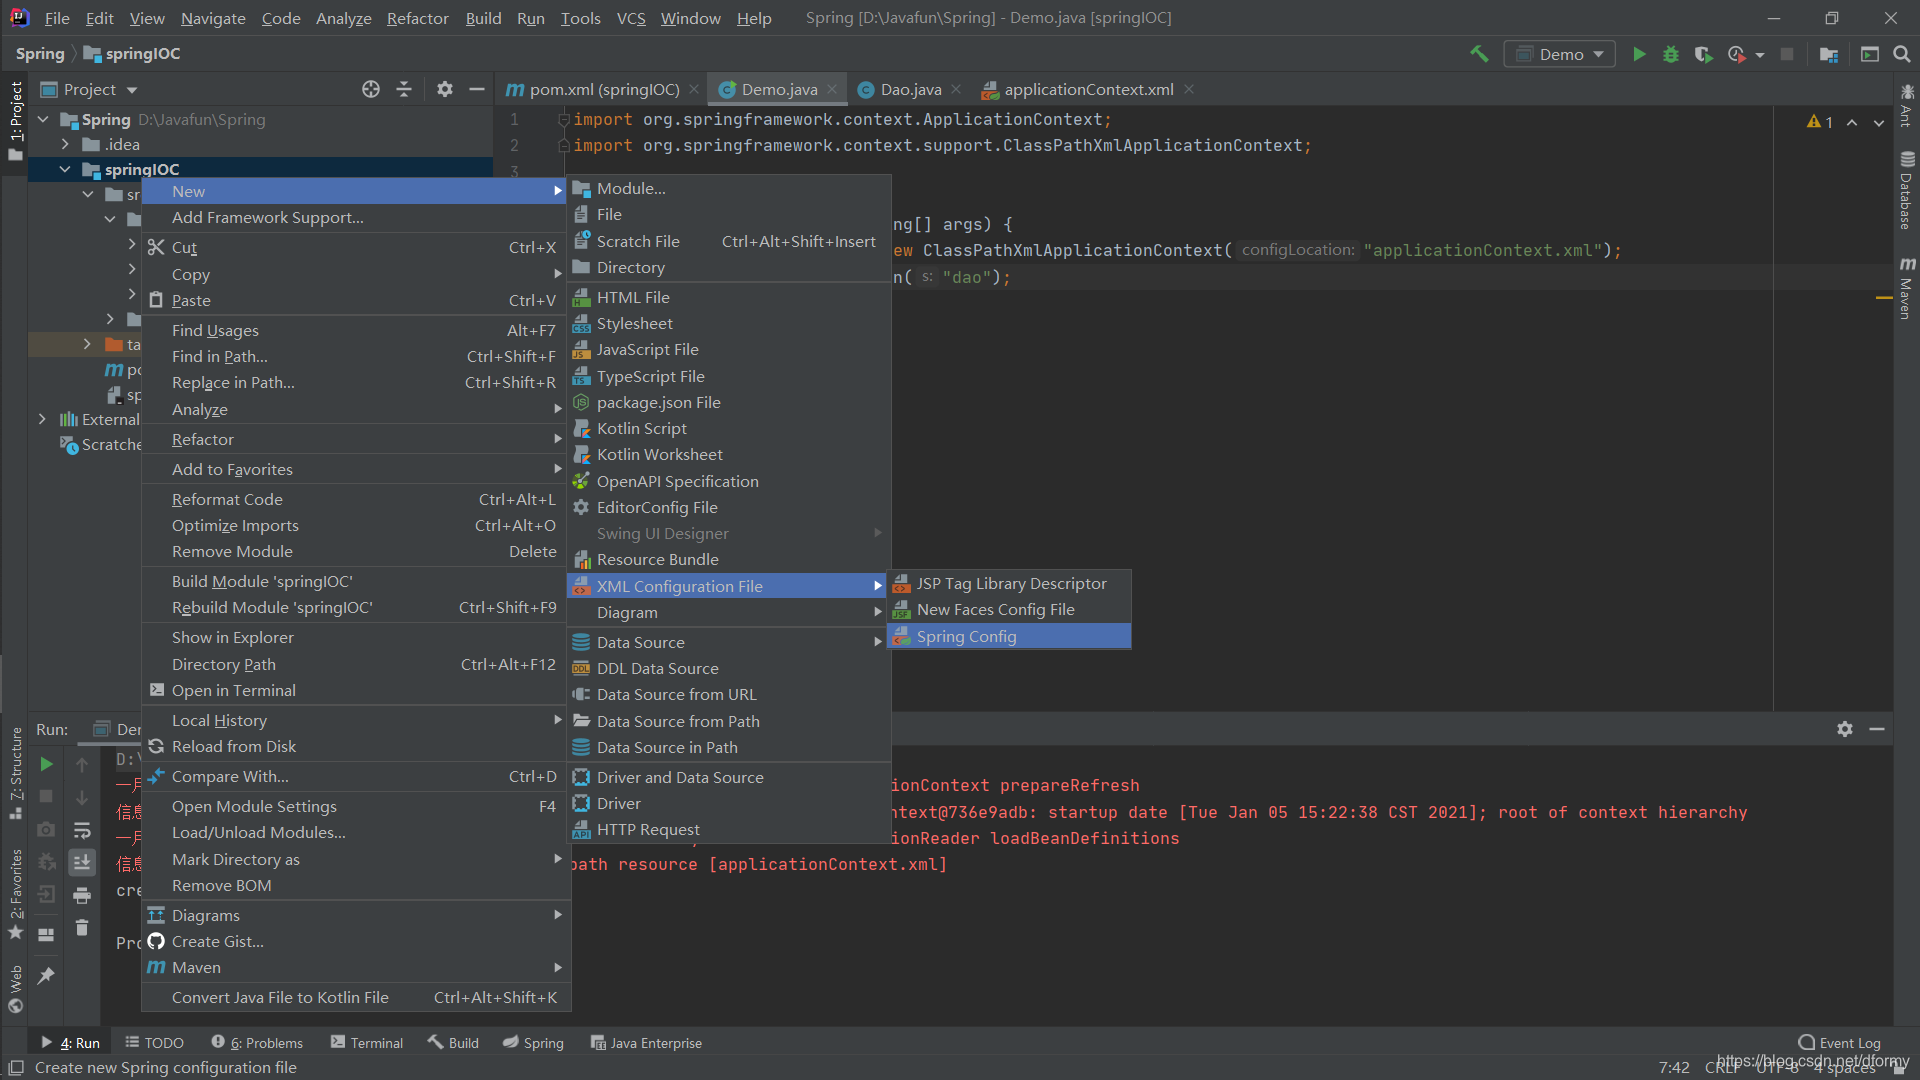Image resolution: width=1920 pixels, height=1080 pixels.
Task: Click the Collapse All icon in Project panel
Action: tap(404, 89)
